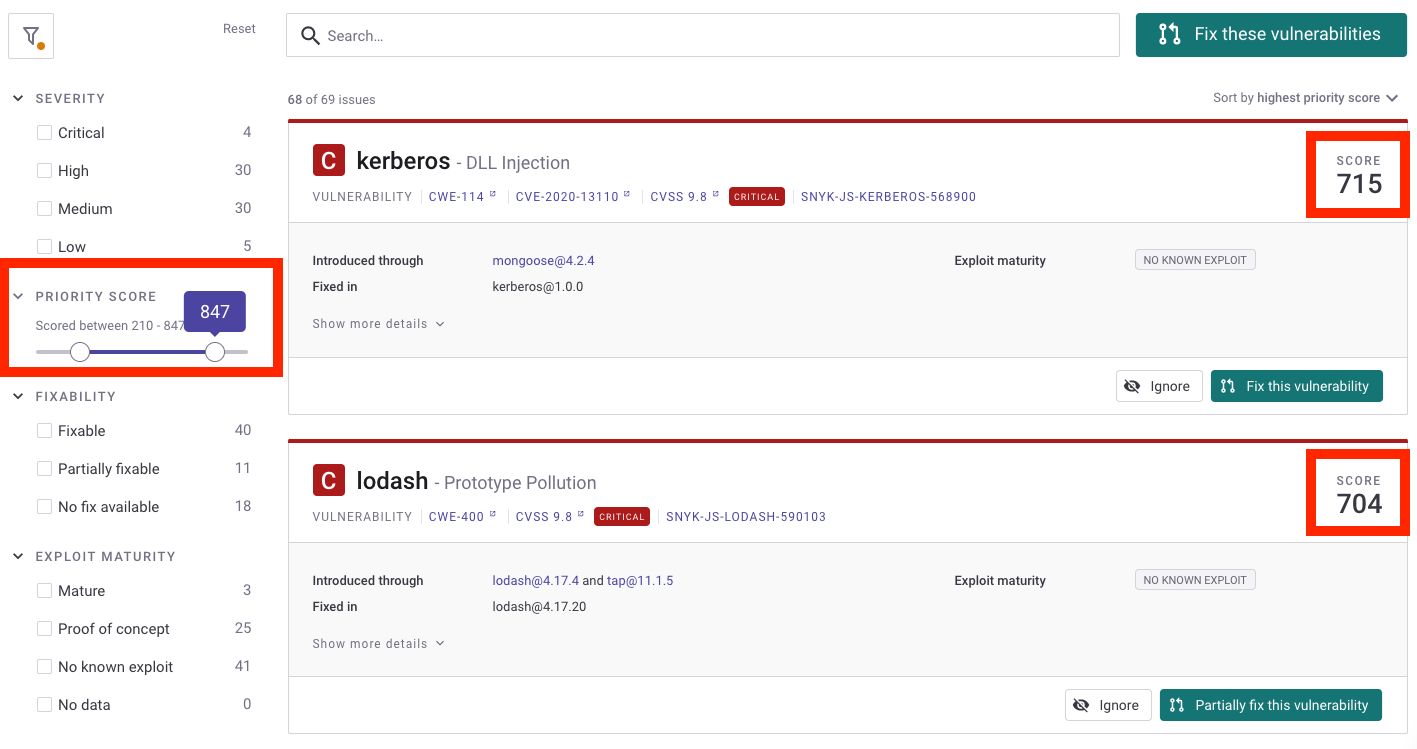Click the lodash critical severity C badge
The height and width of the screenshot is (749, 1417).
point(329,480)
